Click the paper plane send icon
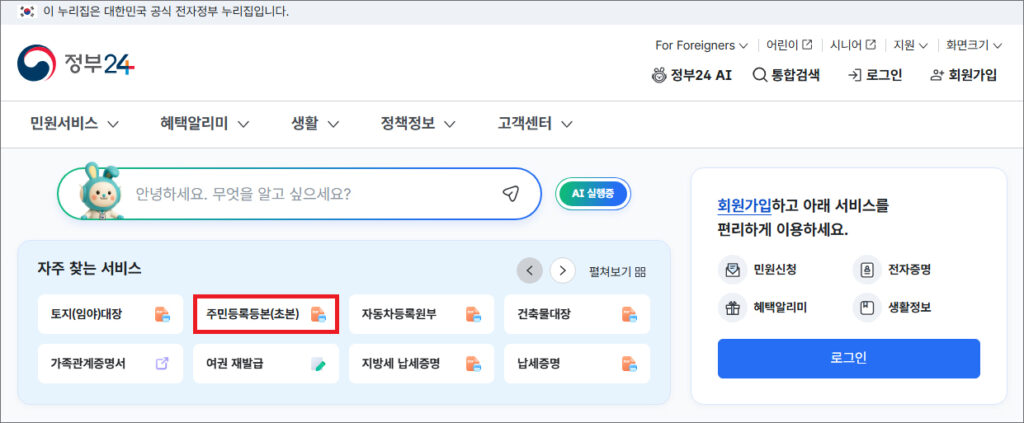This screenshot has height=423, width=1024. (511, 193)
